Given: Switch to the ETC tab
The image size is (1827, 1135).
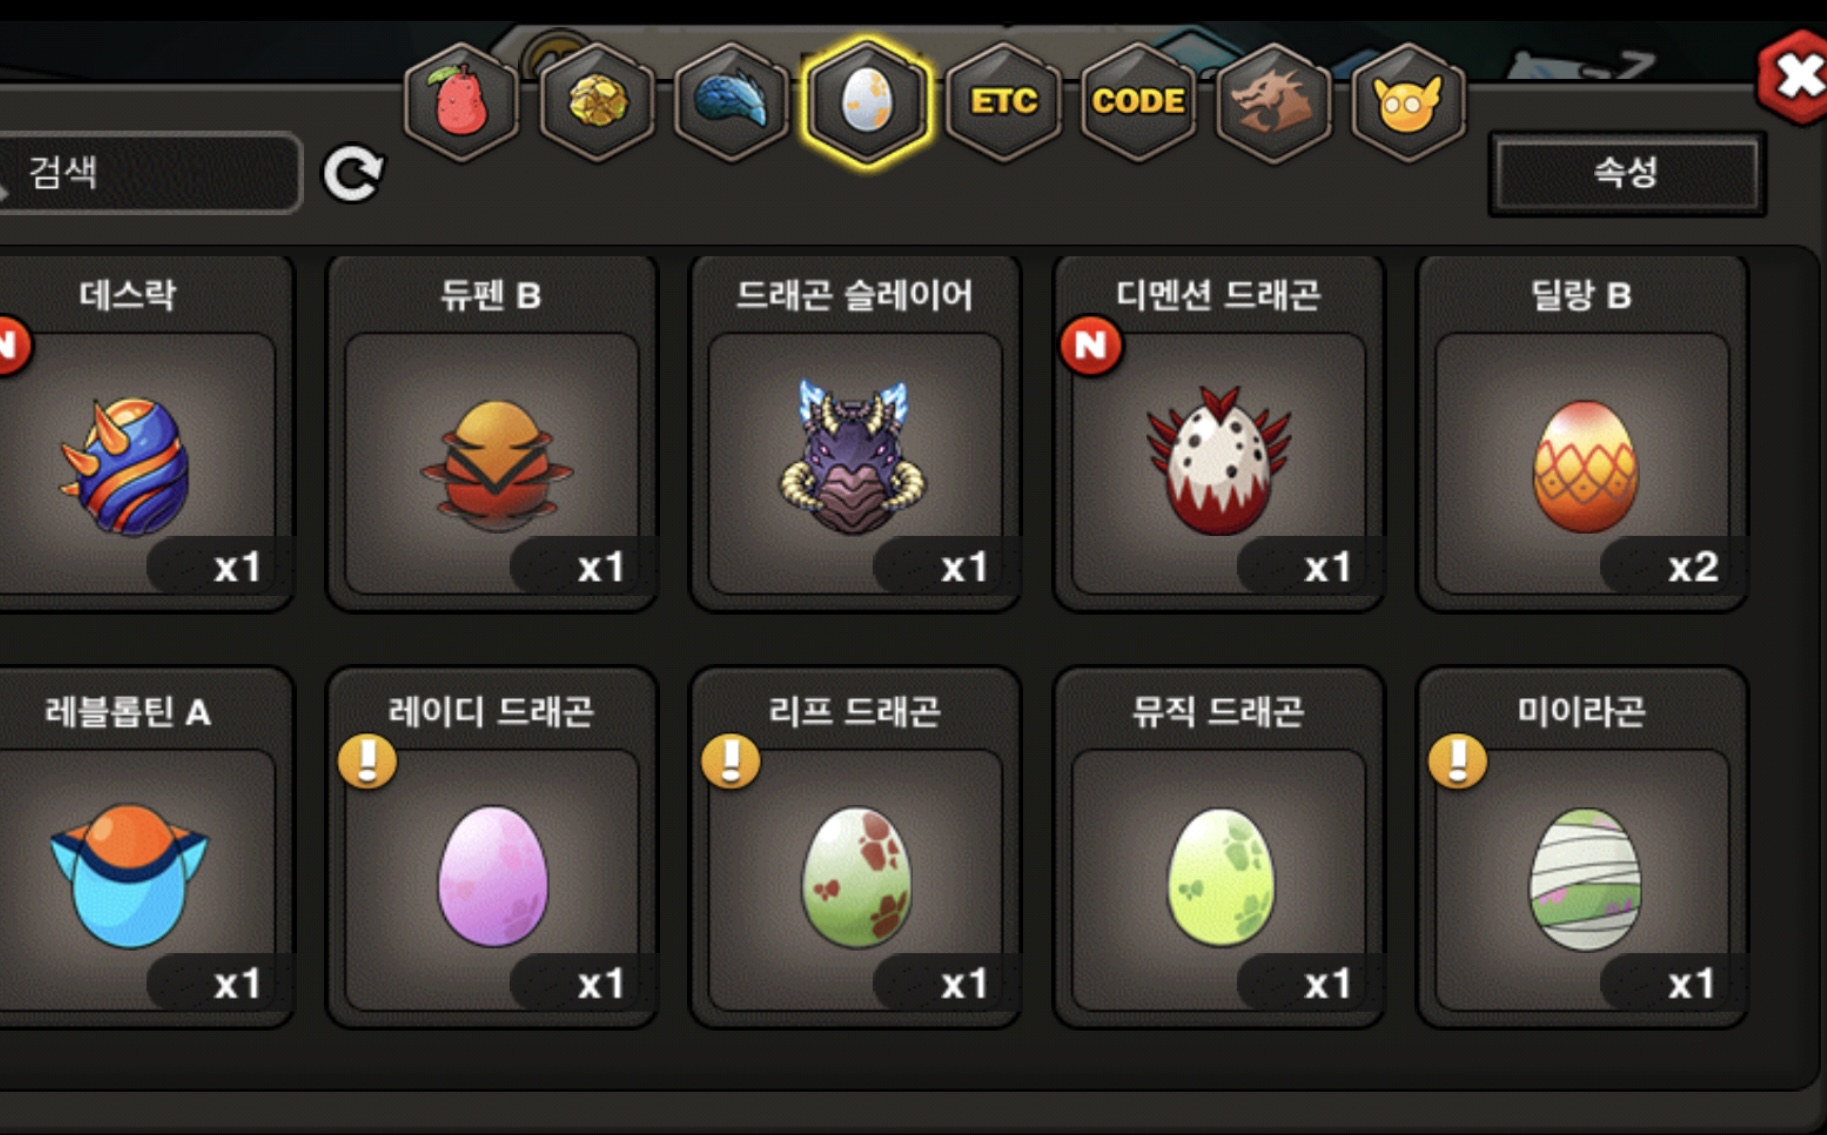Looking at the screenshot, I should click(1003, 102).
